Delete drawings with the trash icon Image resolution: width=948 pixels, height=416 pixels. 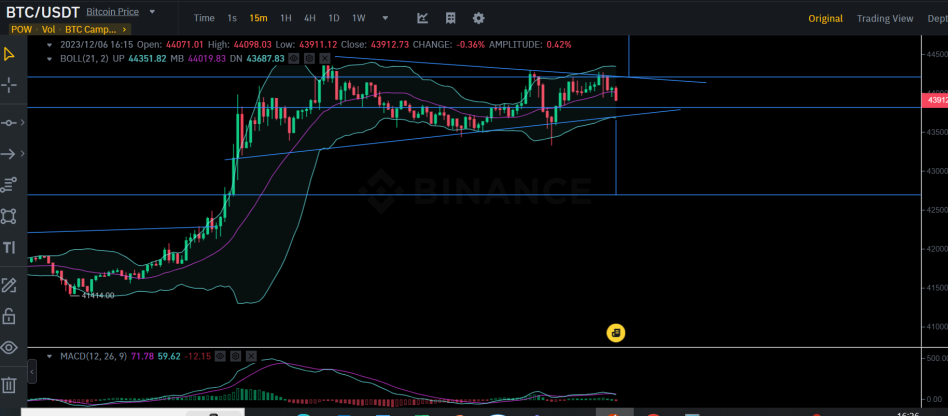click(8, 385)
